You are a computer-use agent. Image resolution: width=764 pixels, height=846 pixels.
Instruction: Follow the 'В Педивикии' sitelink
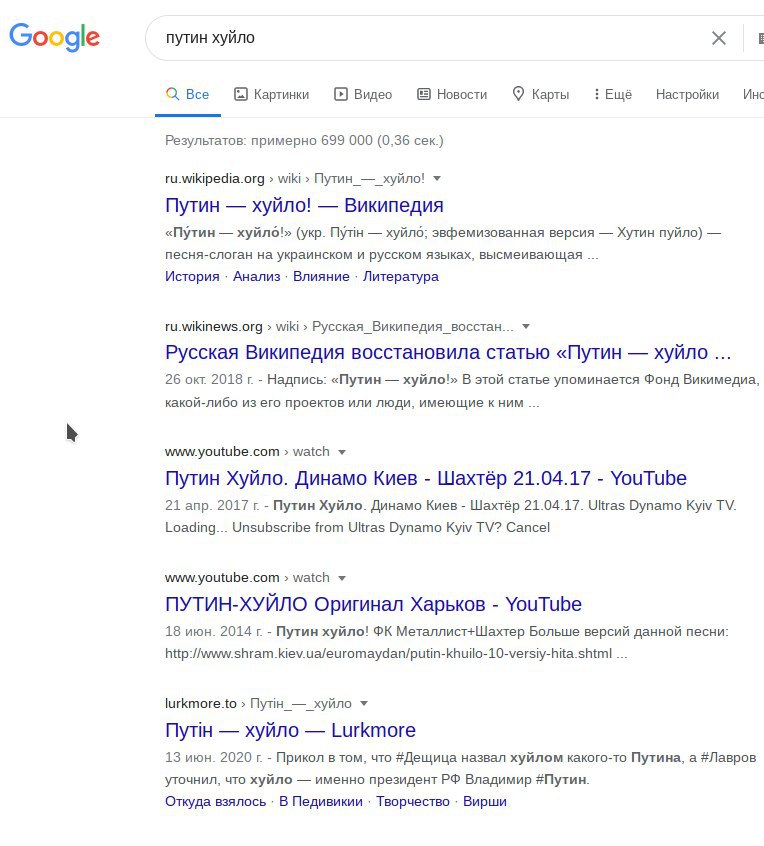pos(321,802)
